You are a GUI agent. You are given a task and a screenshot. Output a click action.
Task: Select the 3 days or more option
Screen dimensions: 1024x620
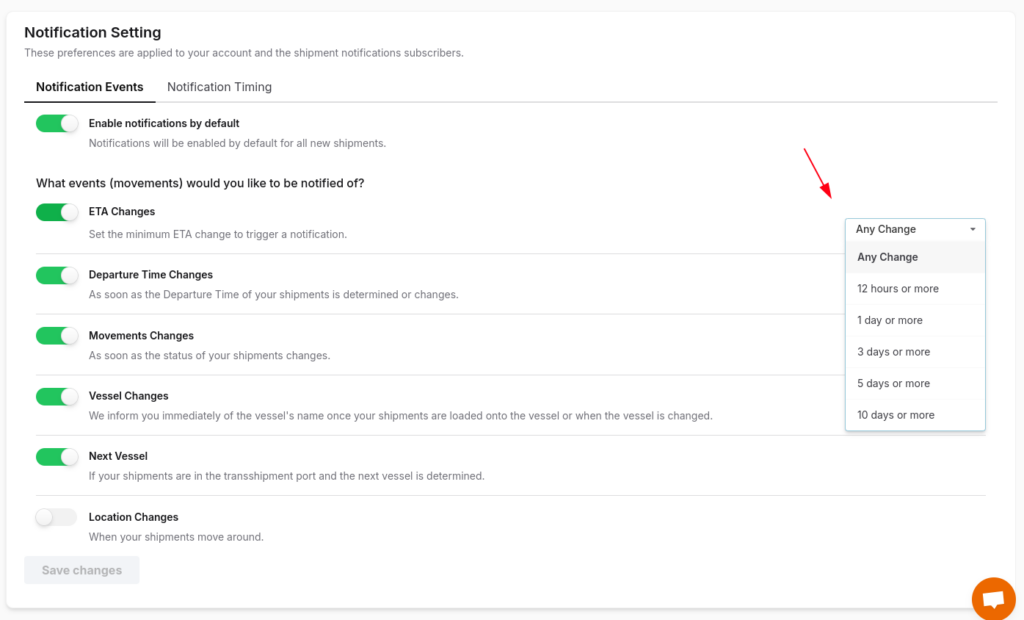point(893,352)
